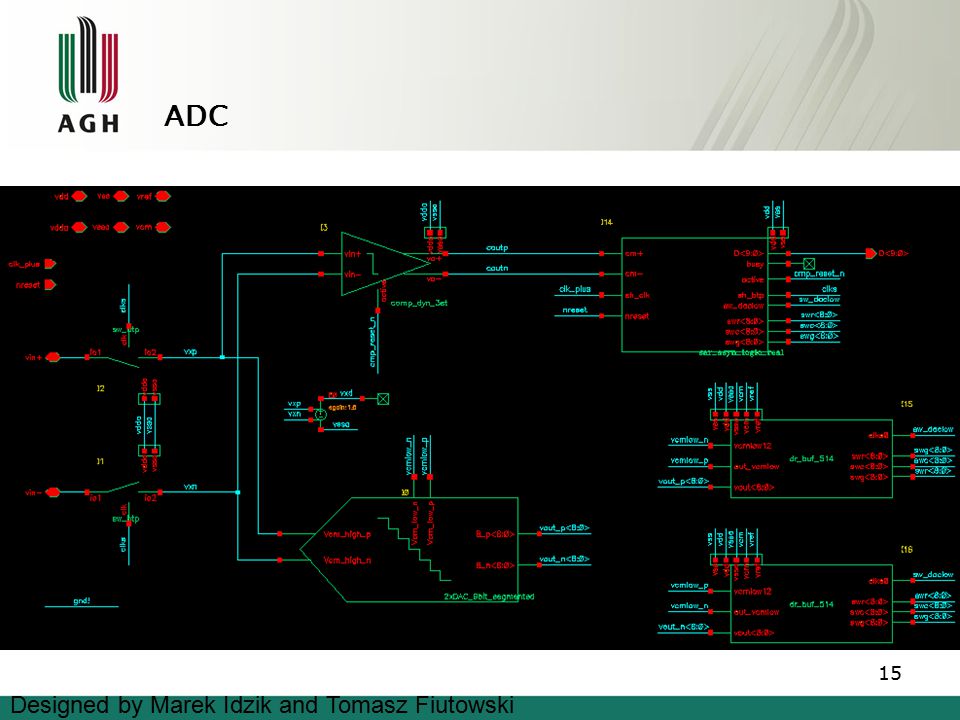
Task: Select the "Designed by Marek Idzik" footer
Action: [x=262, y=705]
